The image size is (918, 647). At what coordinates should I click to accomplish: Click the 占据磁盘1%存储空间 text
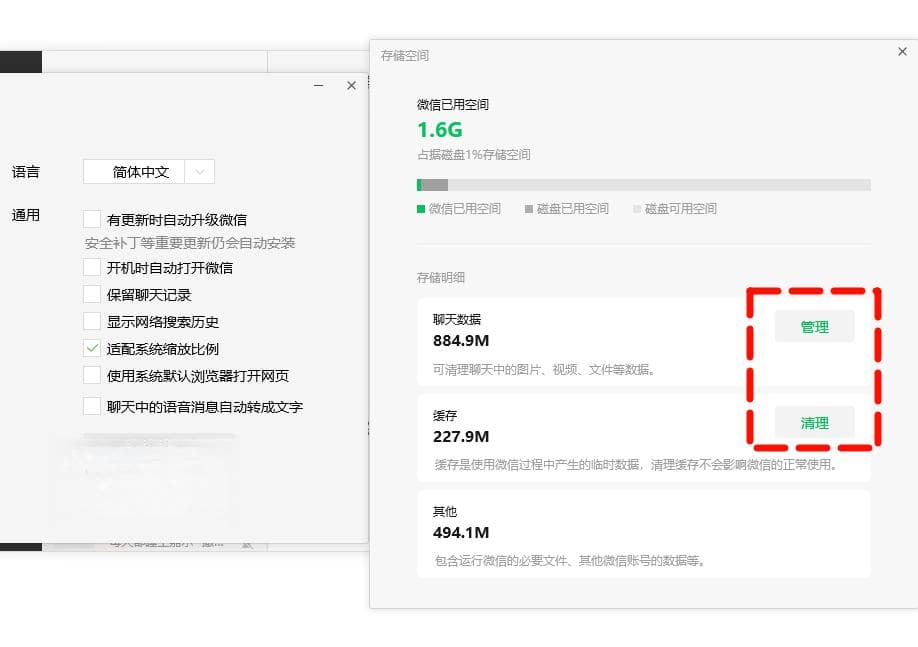[474, 155]
